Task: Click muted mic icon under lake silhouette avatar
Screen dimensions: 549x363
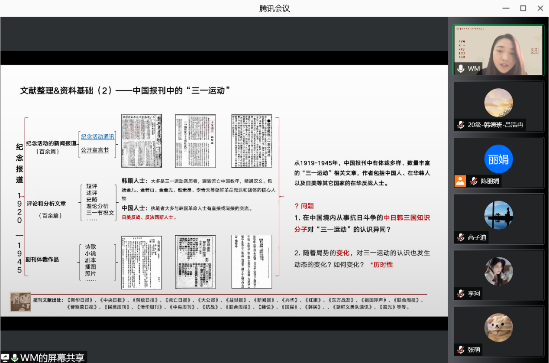Action: pos(461,237)
